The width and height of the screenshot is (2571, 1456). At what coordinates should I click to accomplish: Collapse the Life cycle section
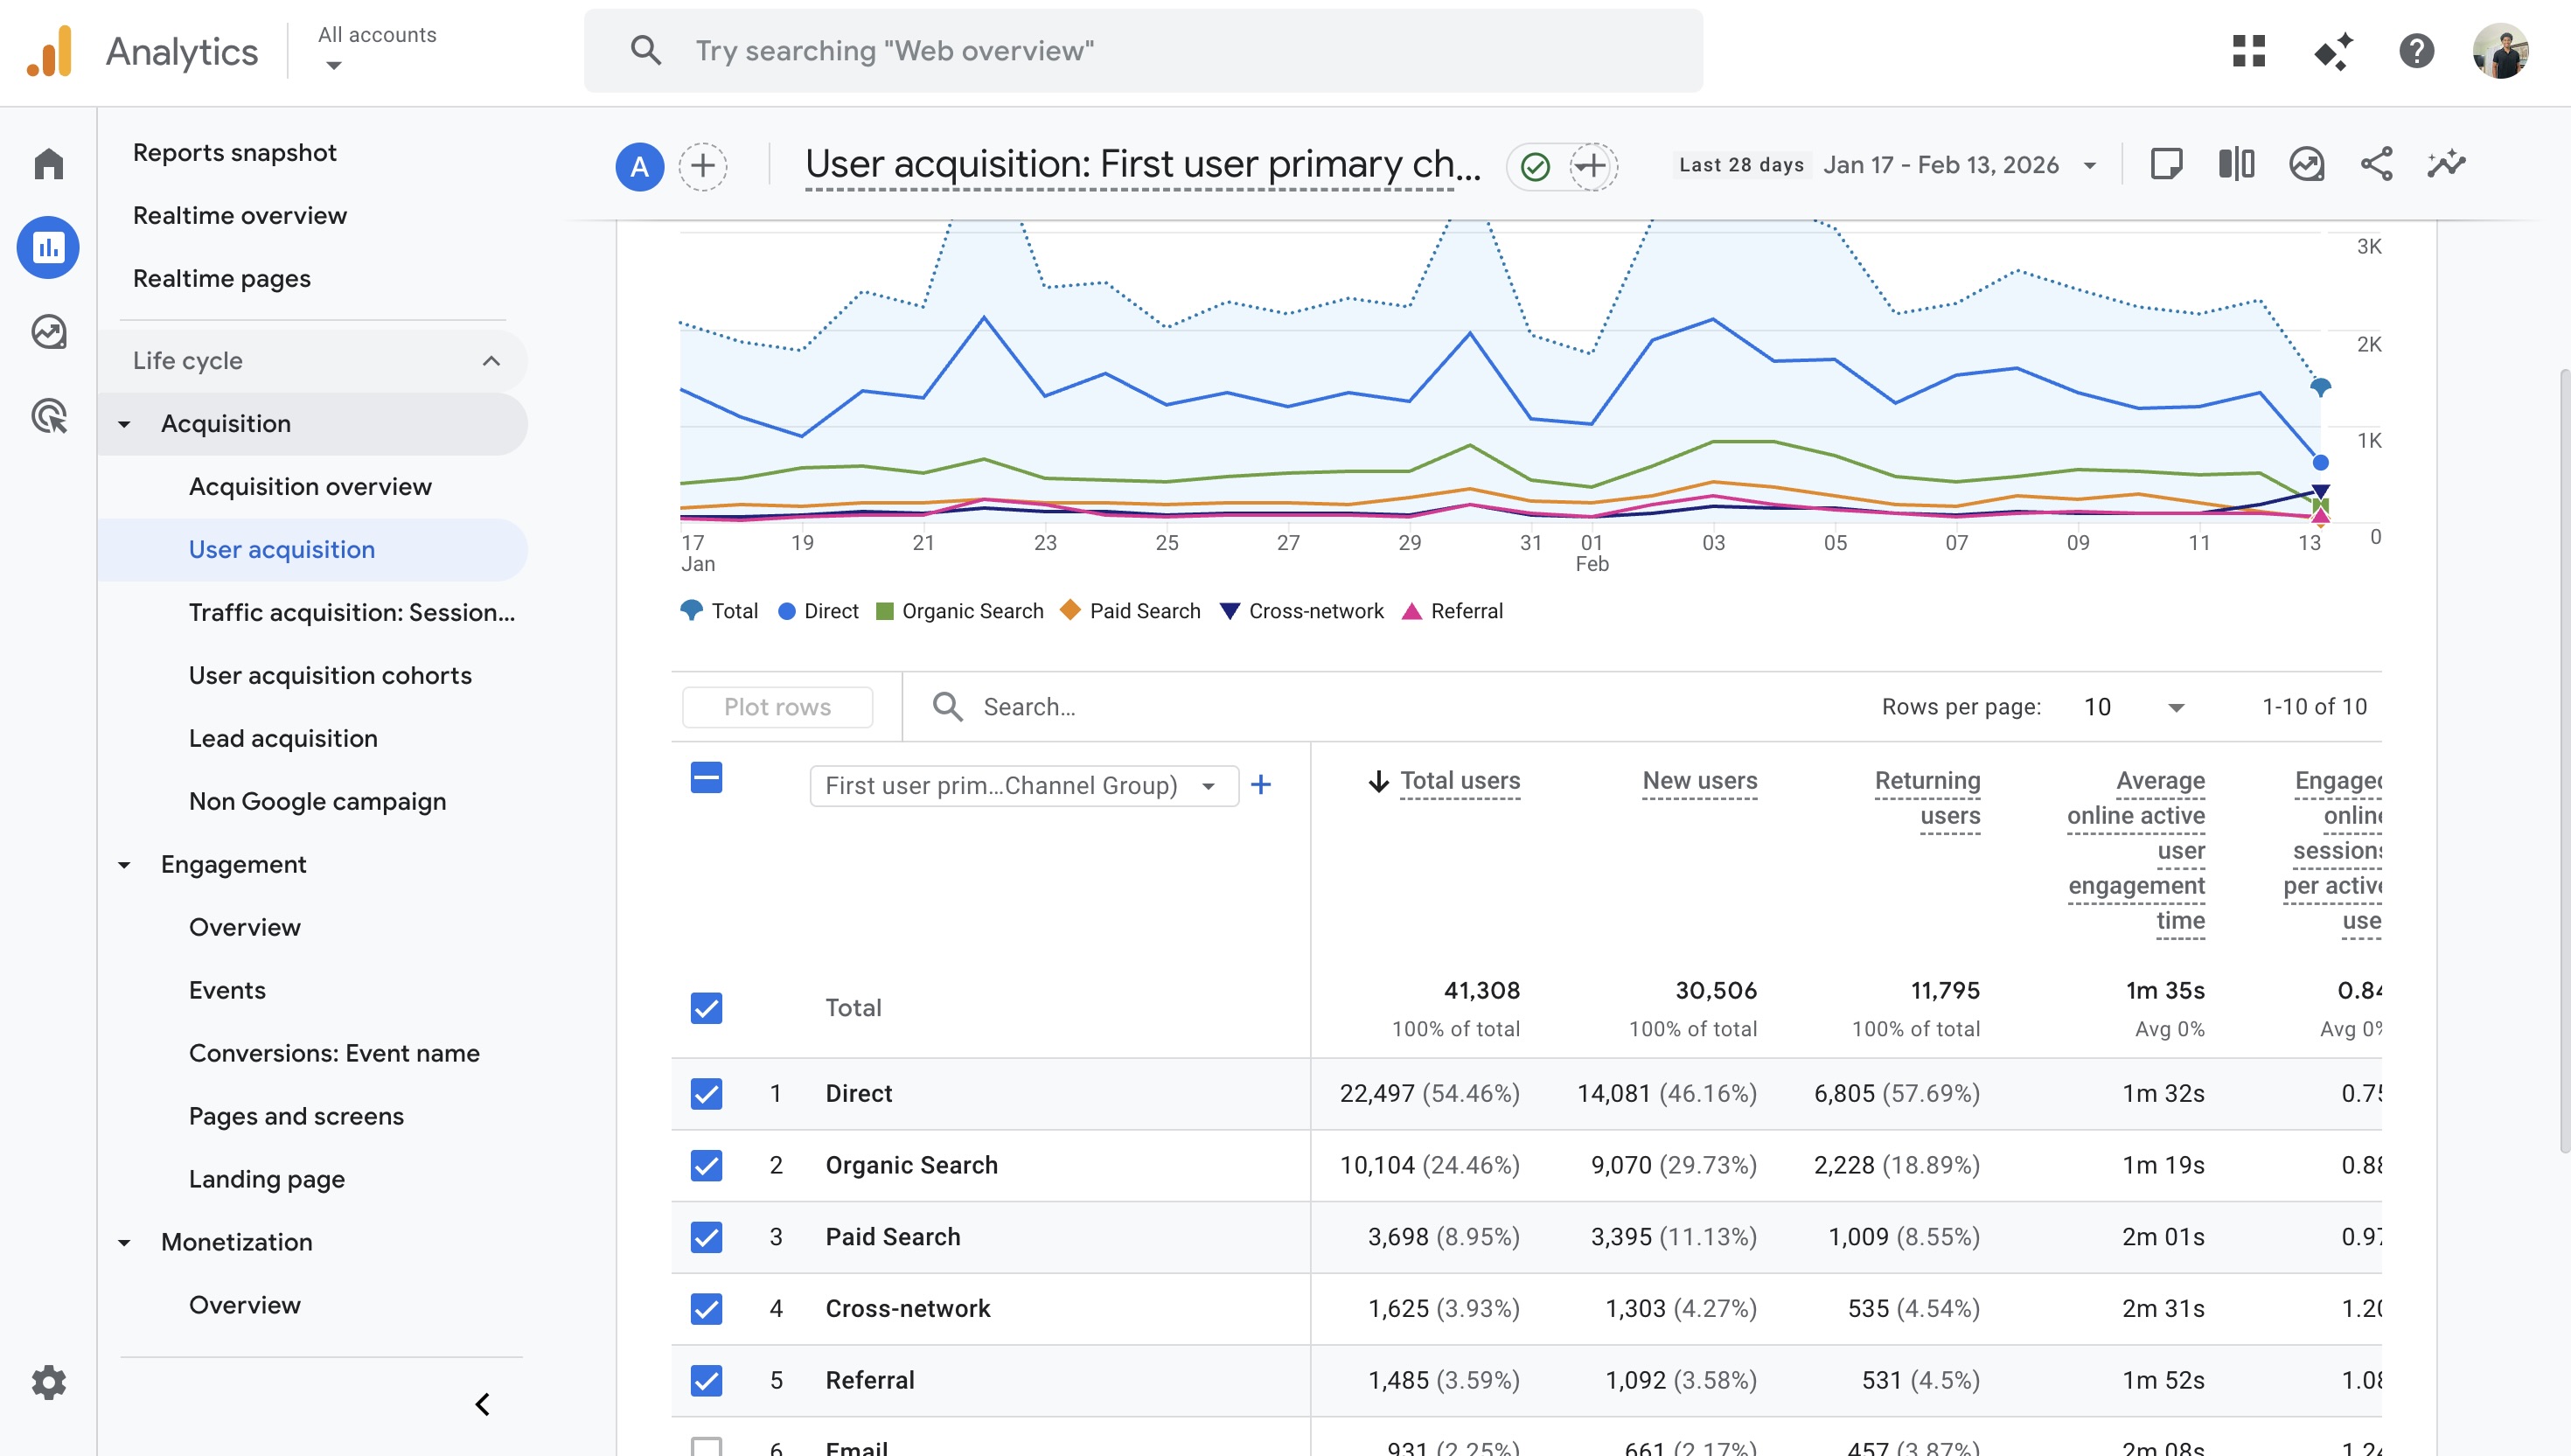(490, 361)
